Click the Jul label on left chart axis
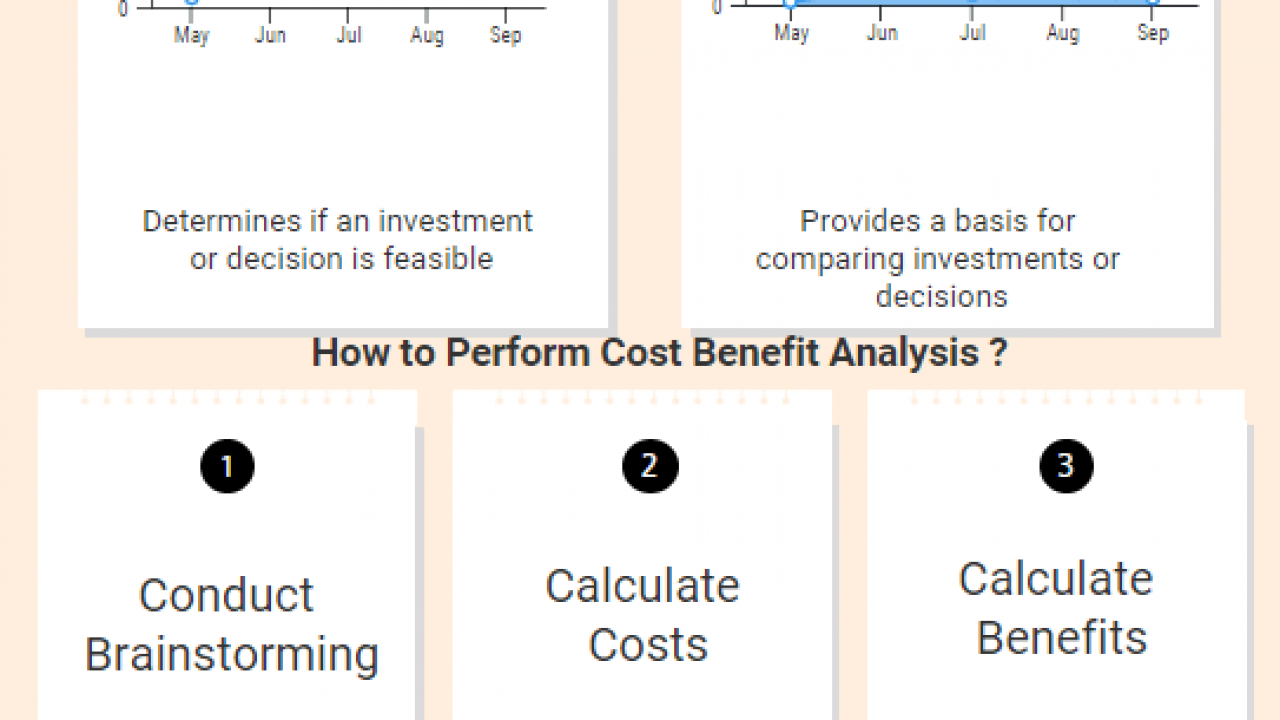Image resolution: width=1280 pixels, height=720 pixels. 349,36
